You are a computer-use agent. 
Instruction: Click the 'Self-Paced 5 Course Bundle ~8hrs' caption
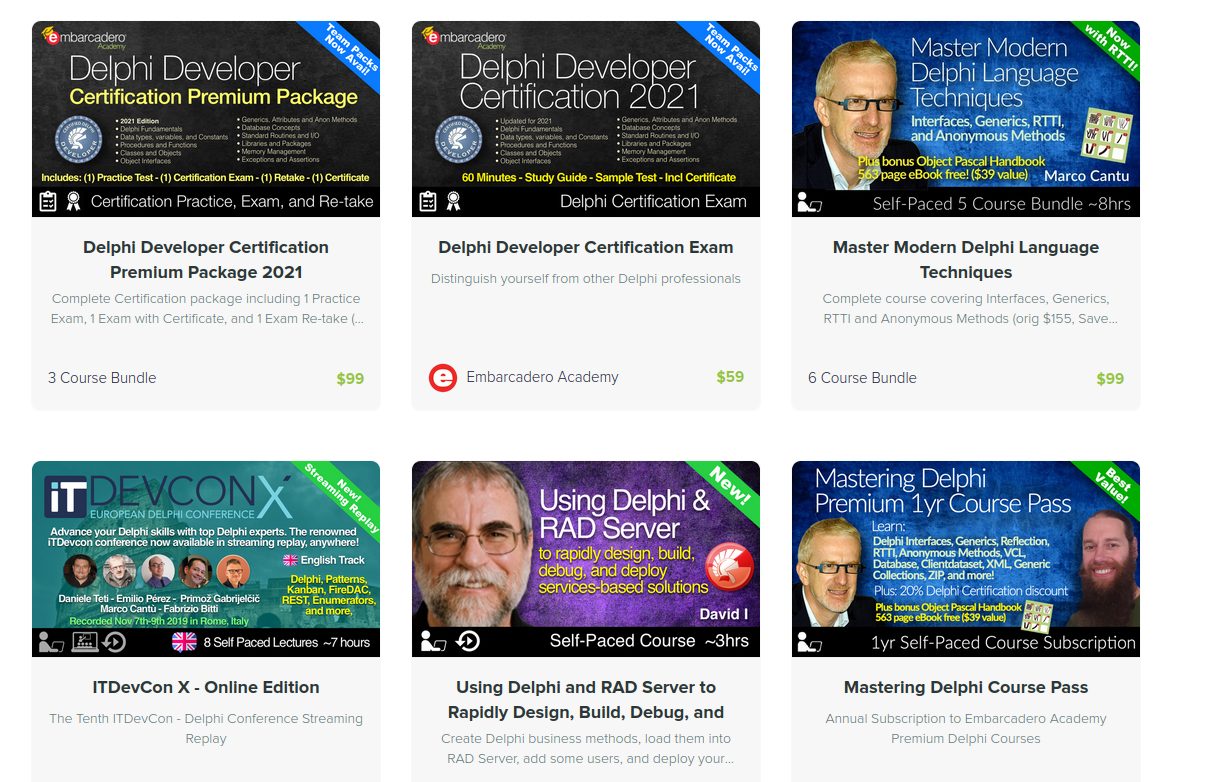pos(1002,203)
